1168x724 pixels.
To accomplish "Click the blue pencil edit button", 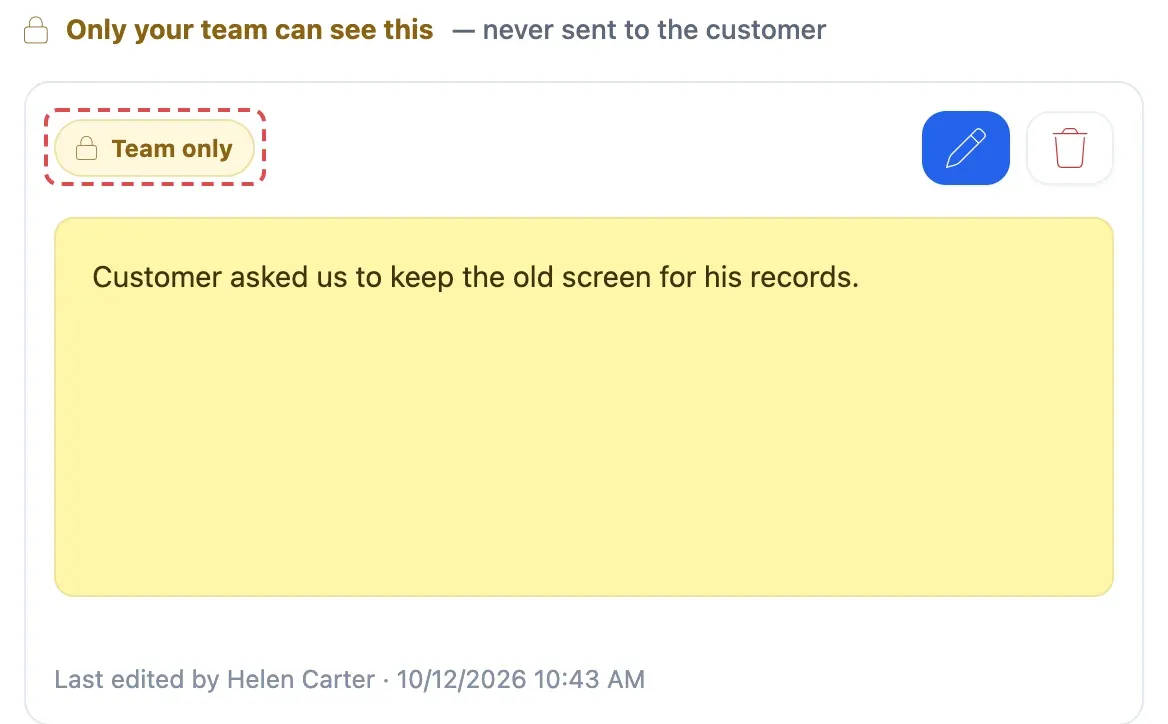I will [x=965, y=147].
